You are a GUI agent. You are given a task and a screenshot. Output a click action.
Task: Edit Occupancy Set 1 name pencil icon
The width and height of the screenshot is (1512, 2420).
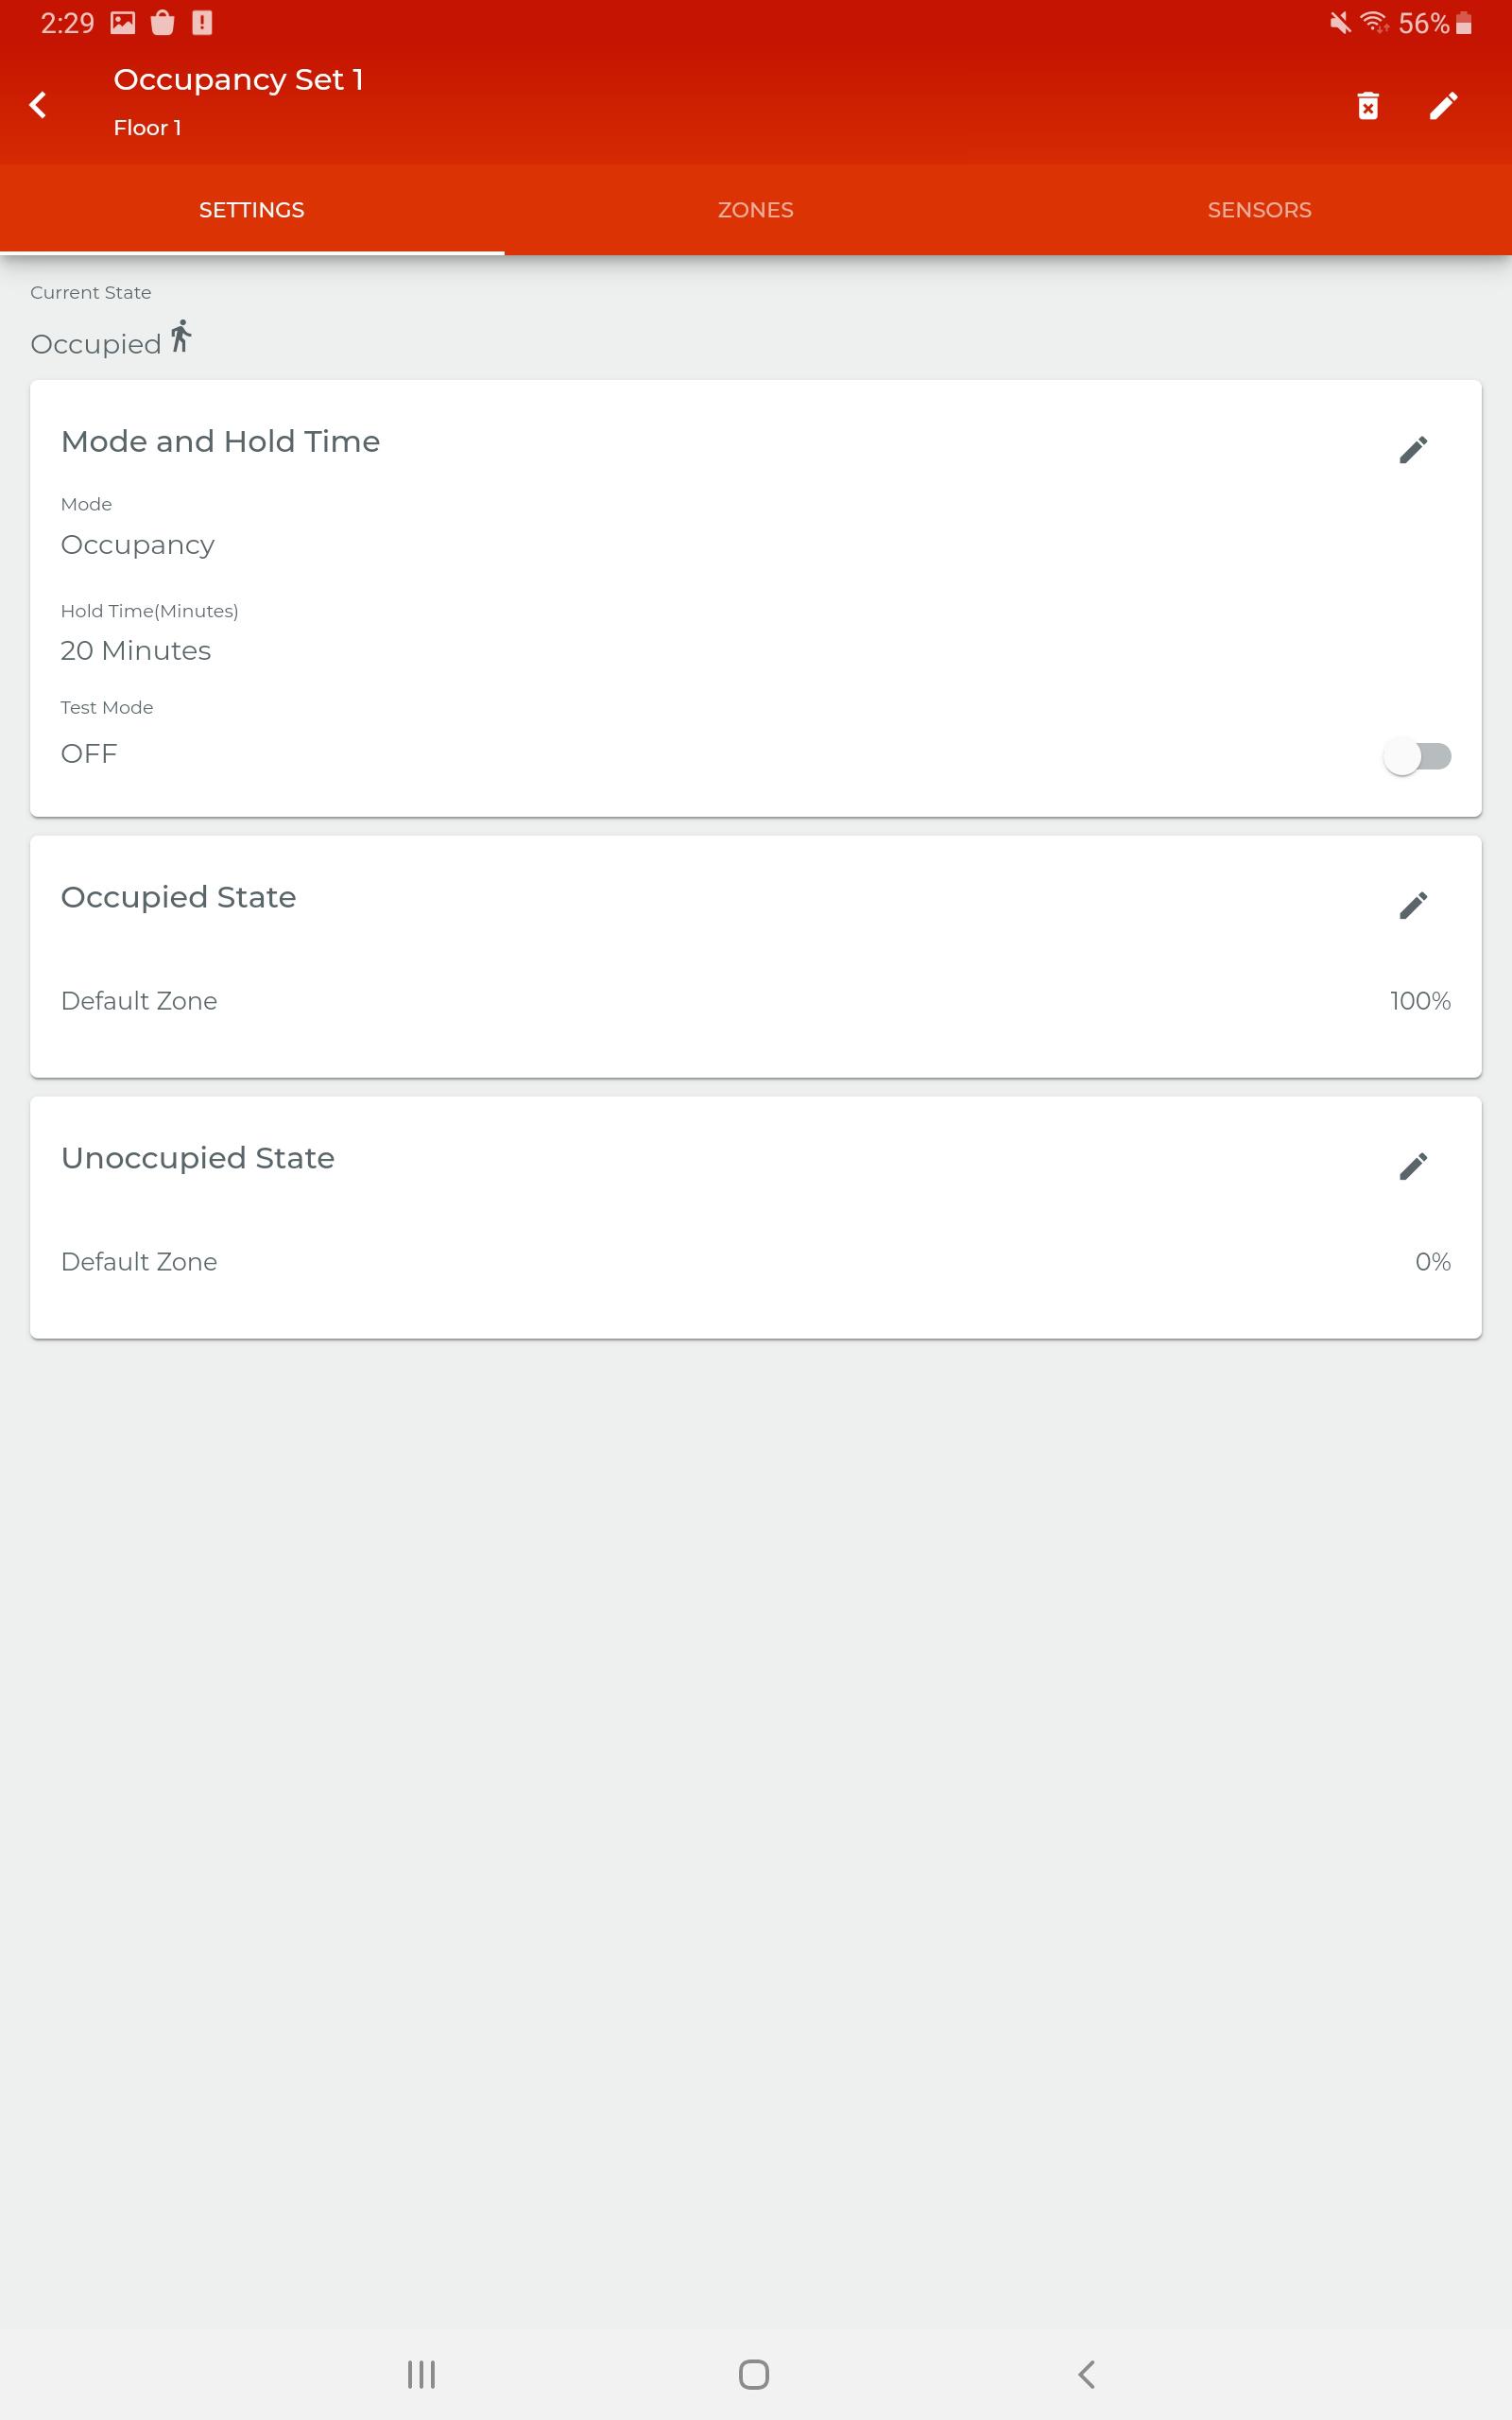click(x=1443, y=105)
